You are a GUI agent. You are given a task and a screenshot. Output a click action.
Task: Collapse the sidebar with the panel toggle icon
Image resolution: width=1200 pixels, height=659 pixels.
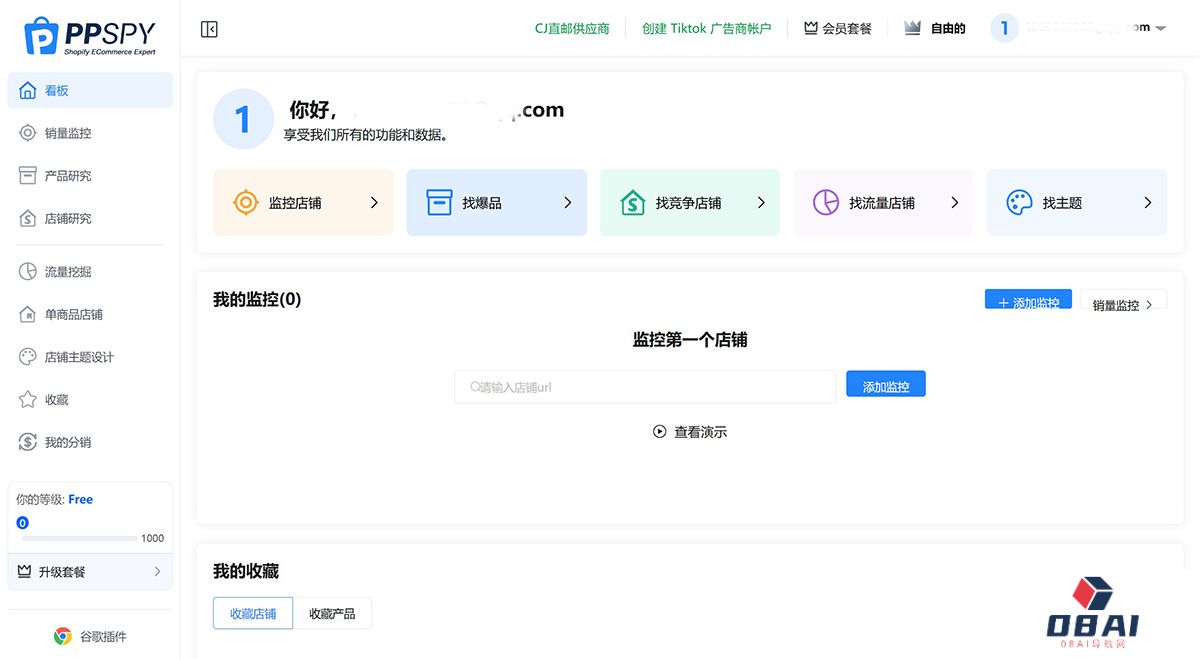point(209,29)
